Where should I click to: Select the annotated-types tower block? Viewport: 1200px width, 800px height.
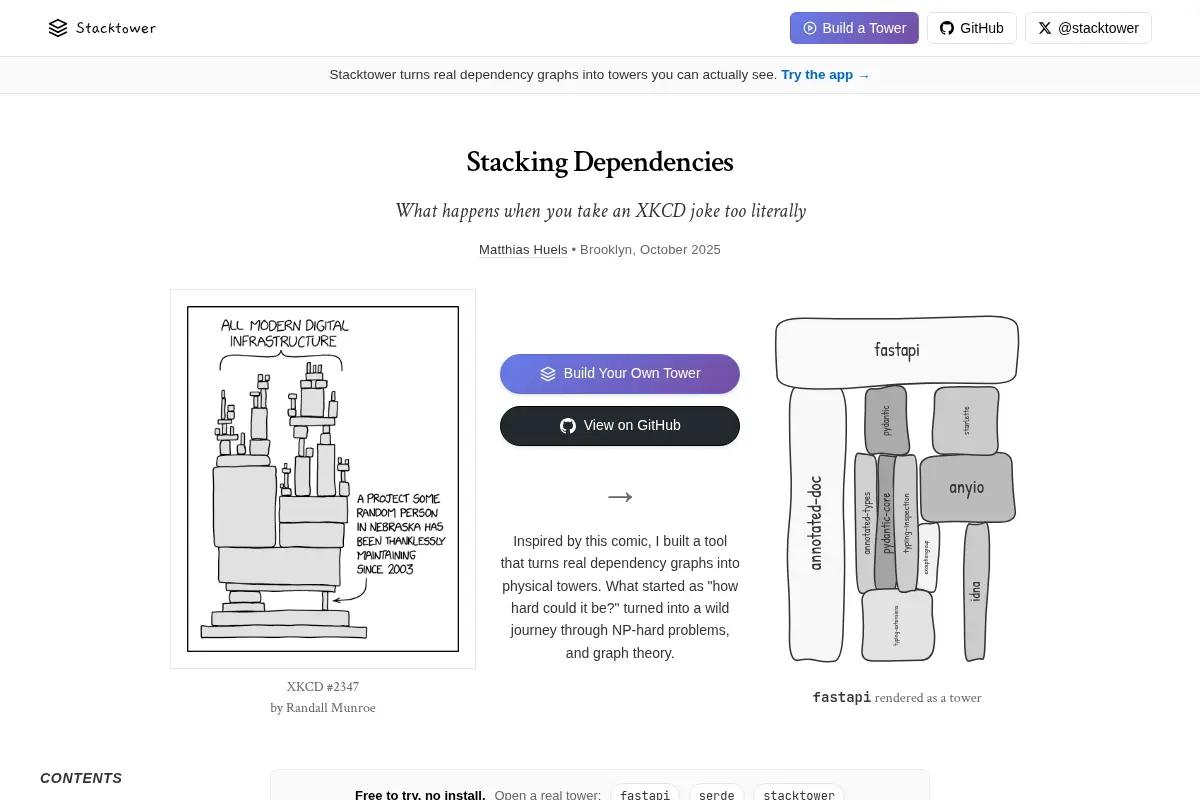pyautogui.click(x=866, y=523)
